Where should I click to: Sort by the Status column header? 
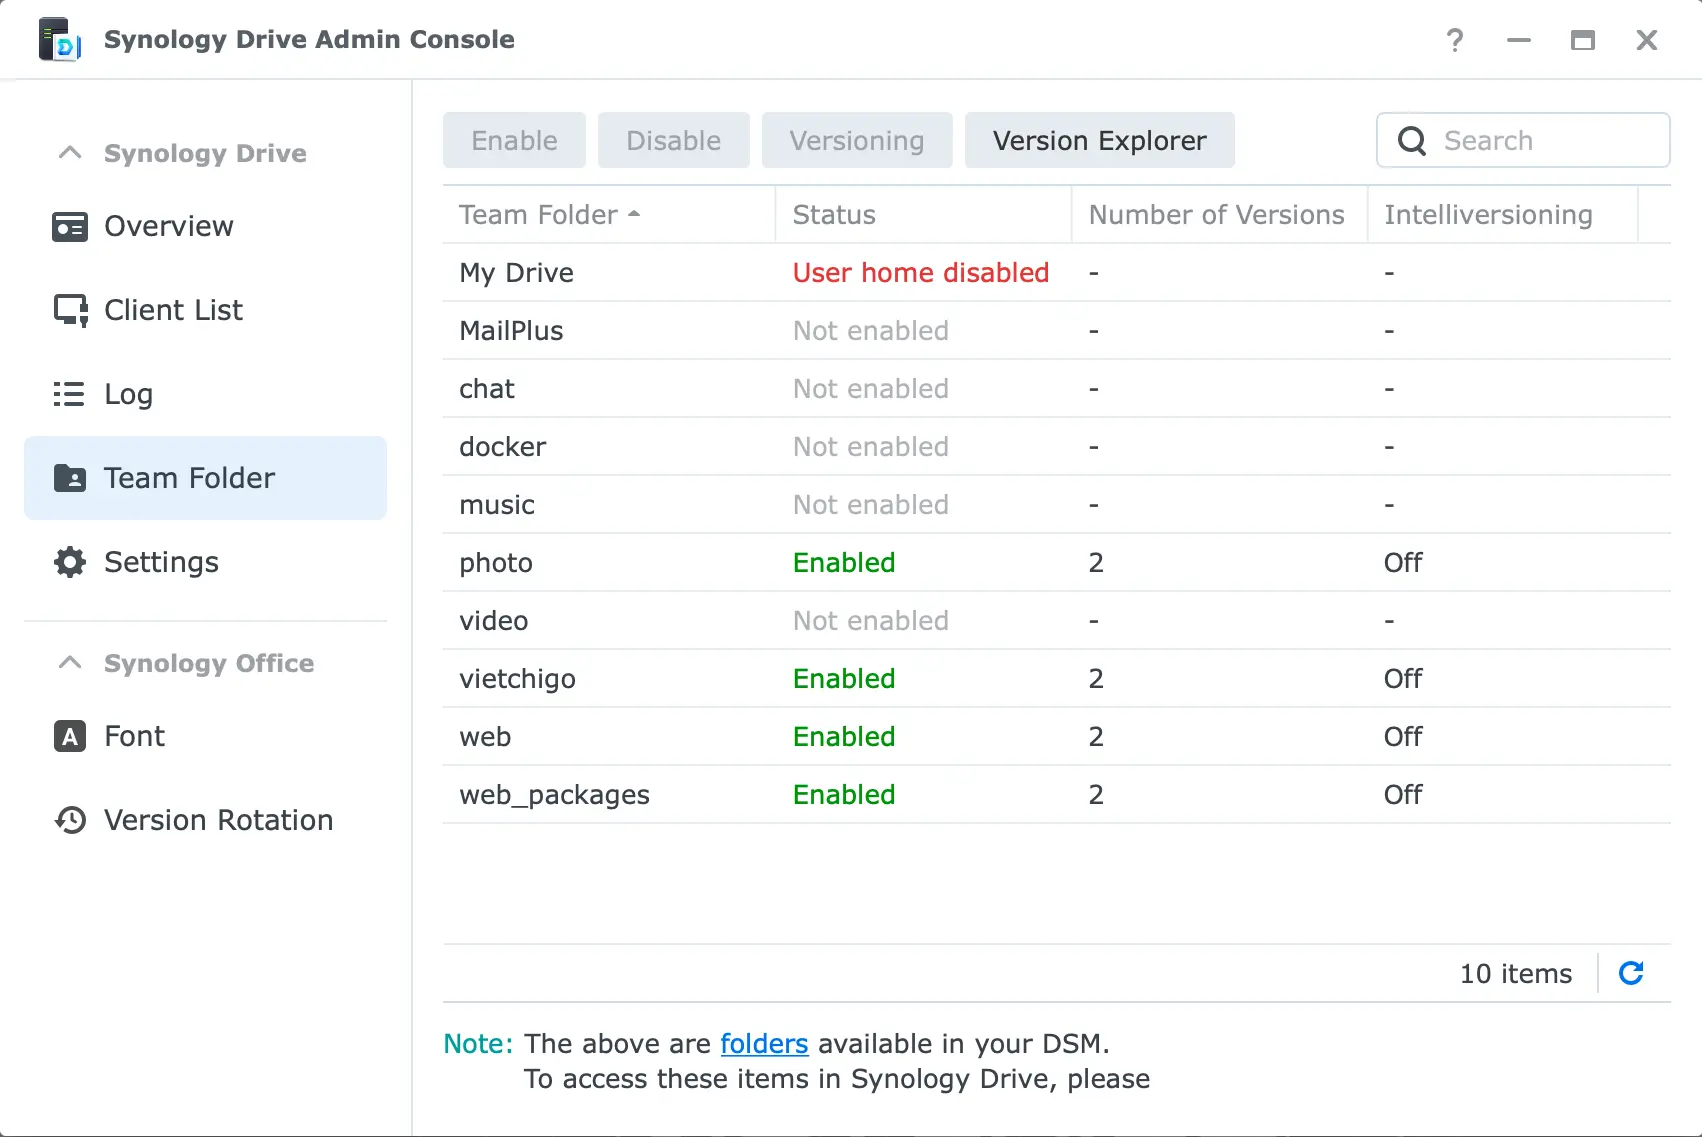click(834, 215)
